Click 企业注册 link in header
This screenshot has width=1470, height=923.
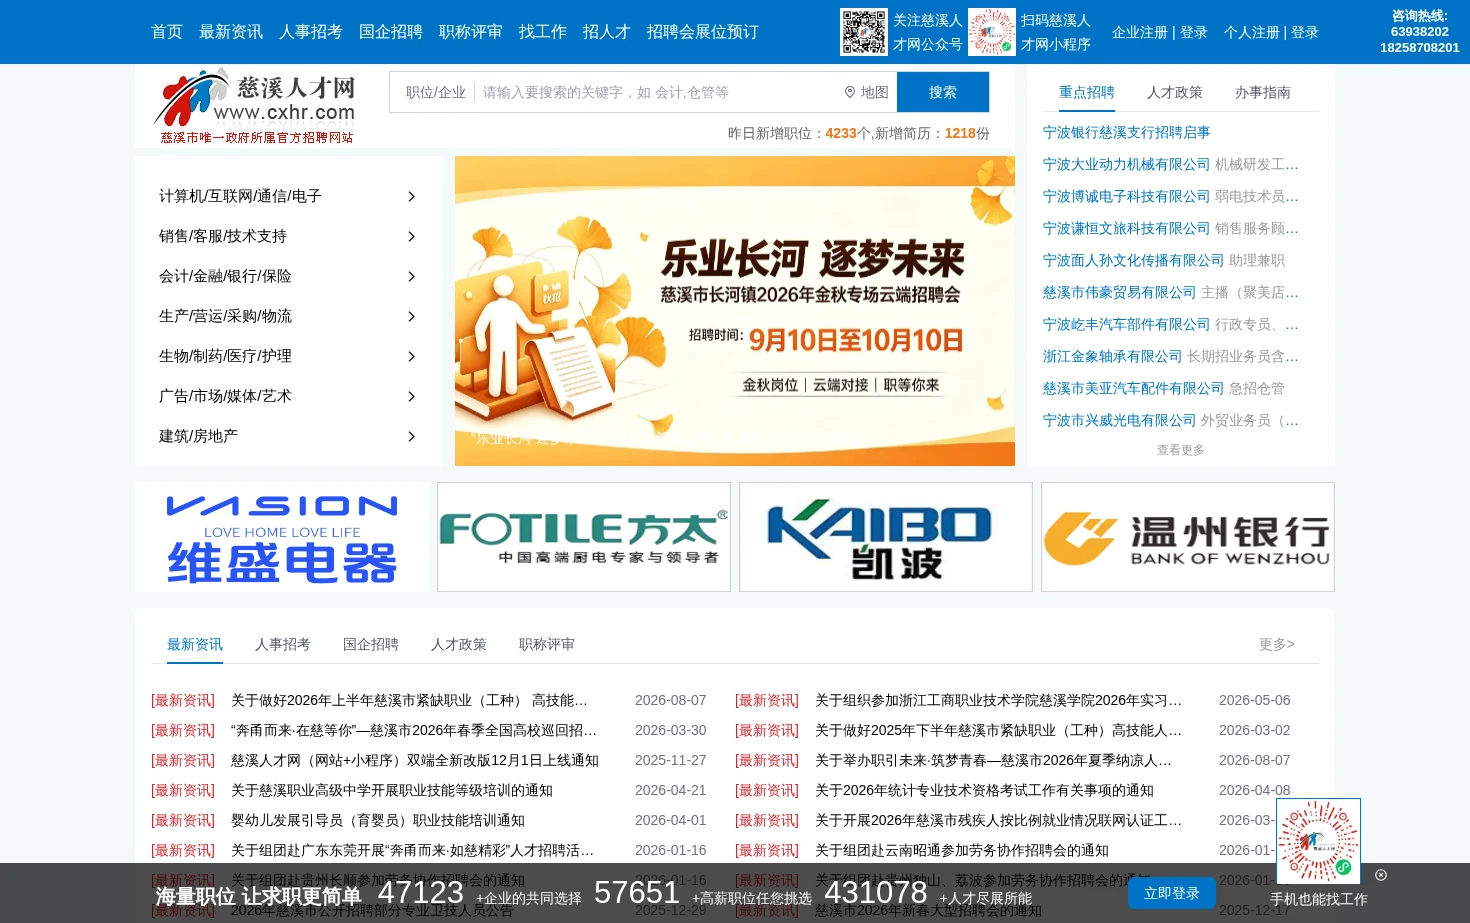(x=1140, y=32)
